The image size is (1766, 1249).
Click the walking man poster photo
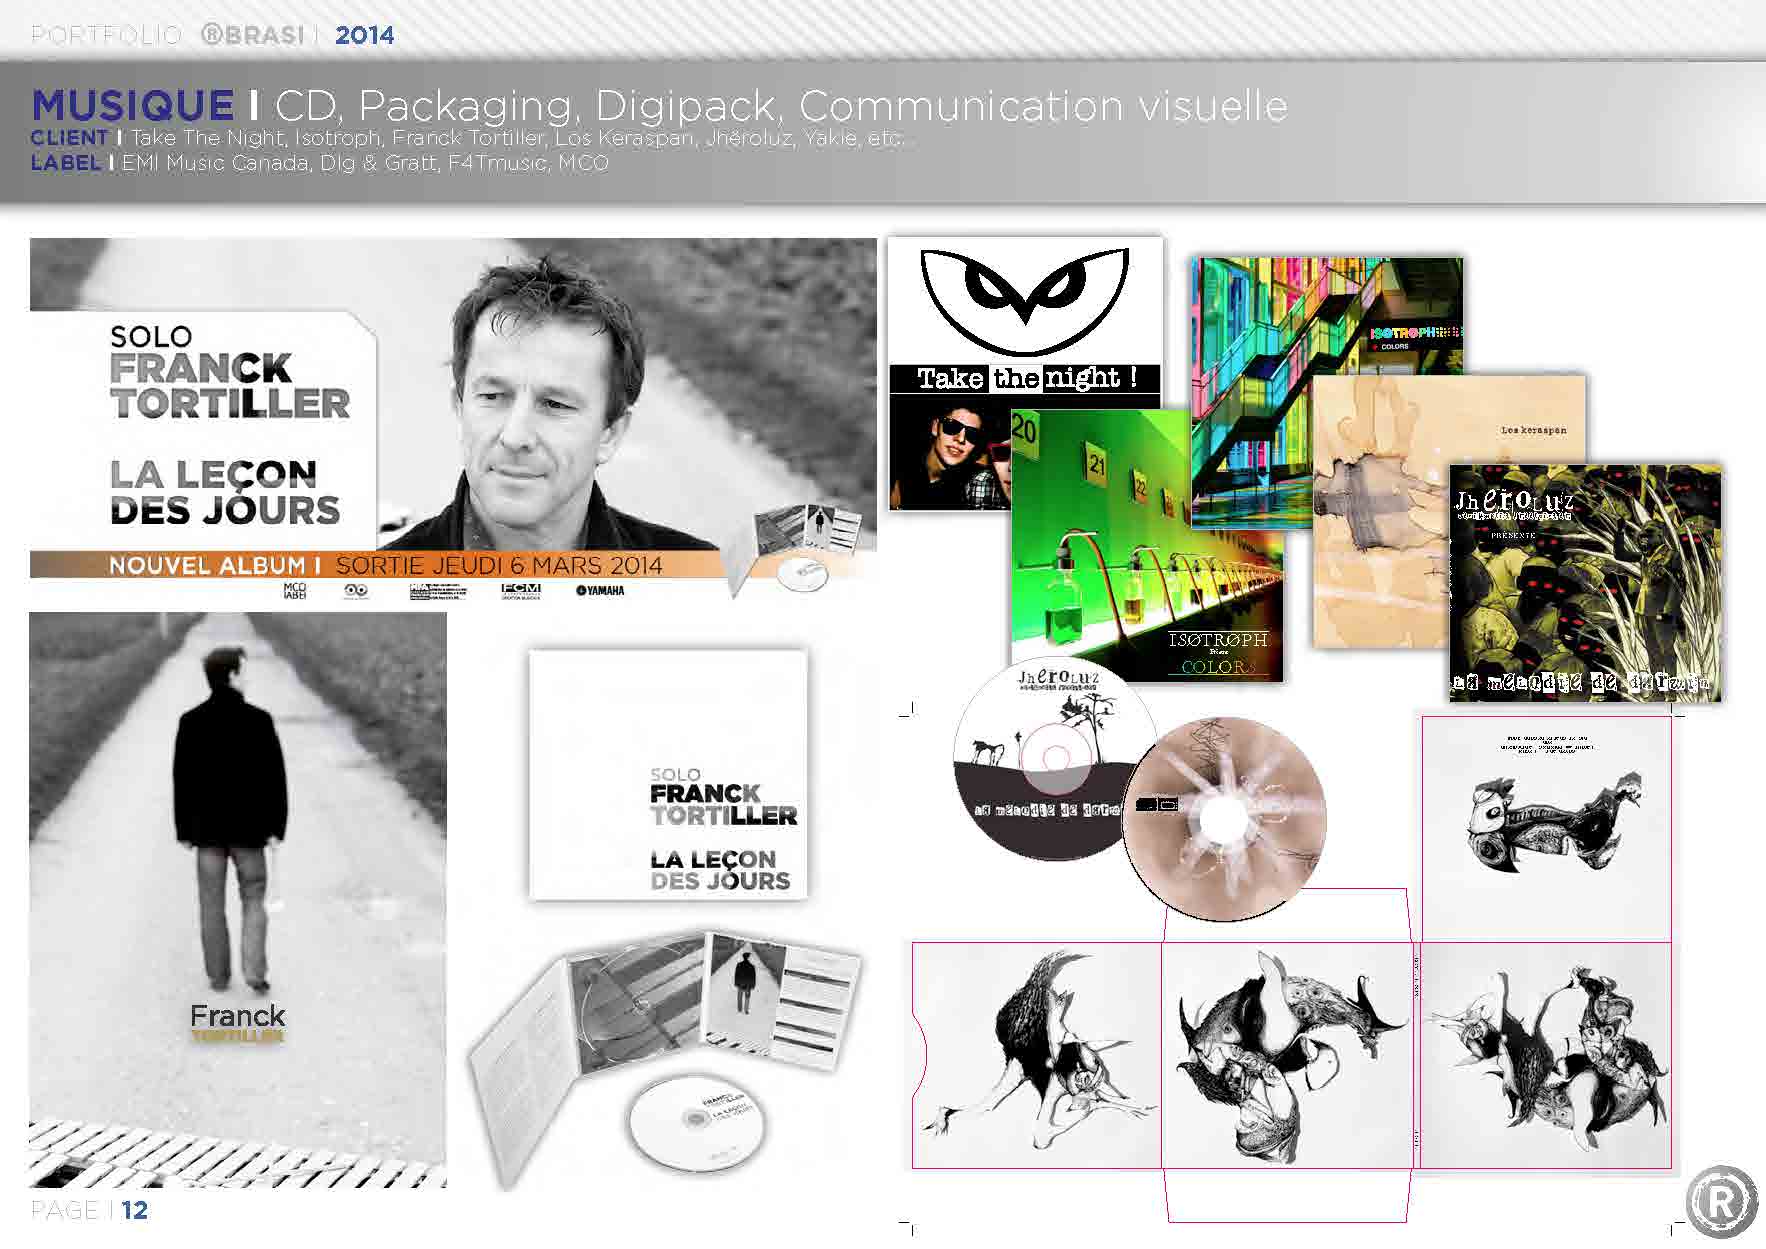coord(238,900)
